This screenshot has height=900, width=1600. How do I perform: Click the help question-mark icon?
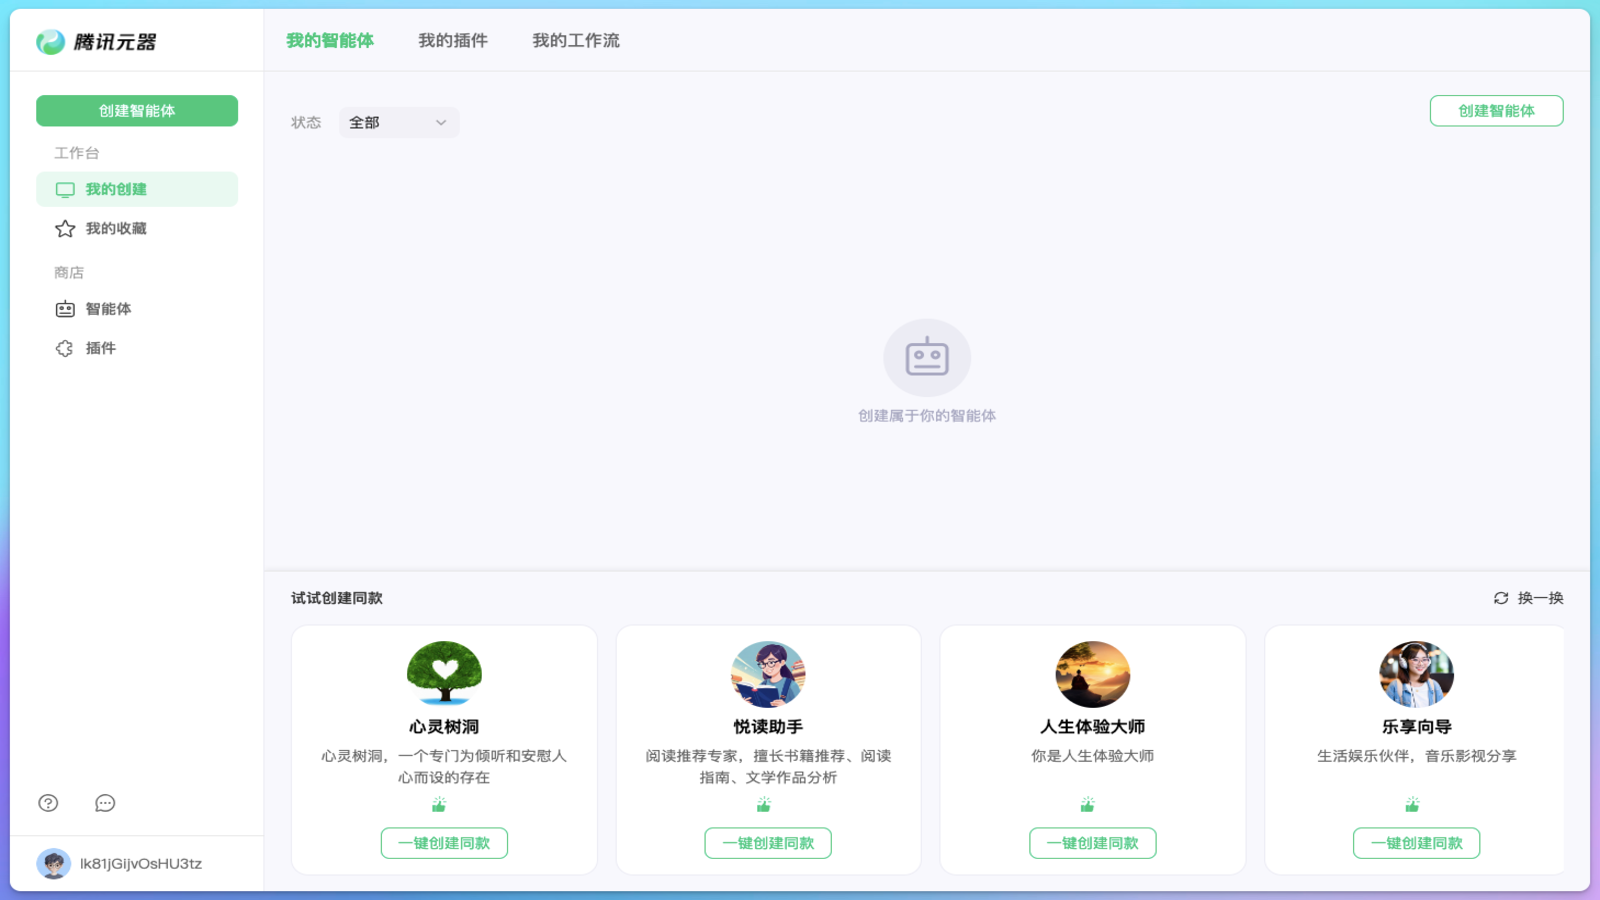tap(47, 803)
